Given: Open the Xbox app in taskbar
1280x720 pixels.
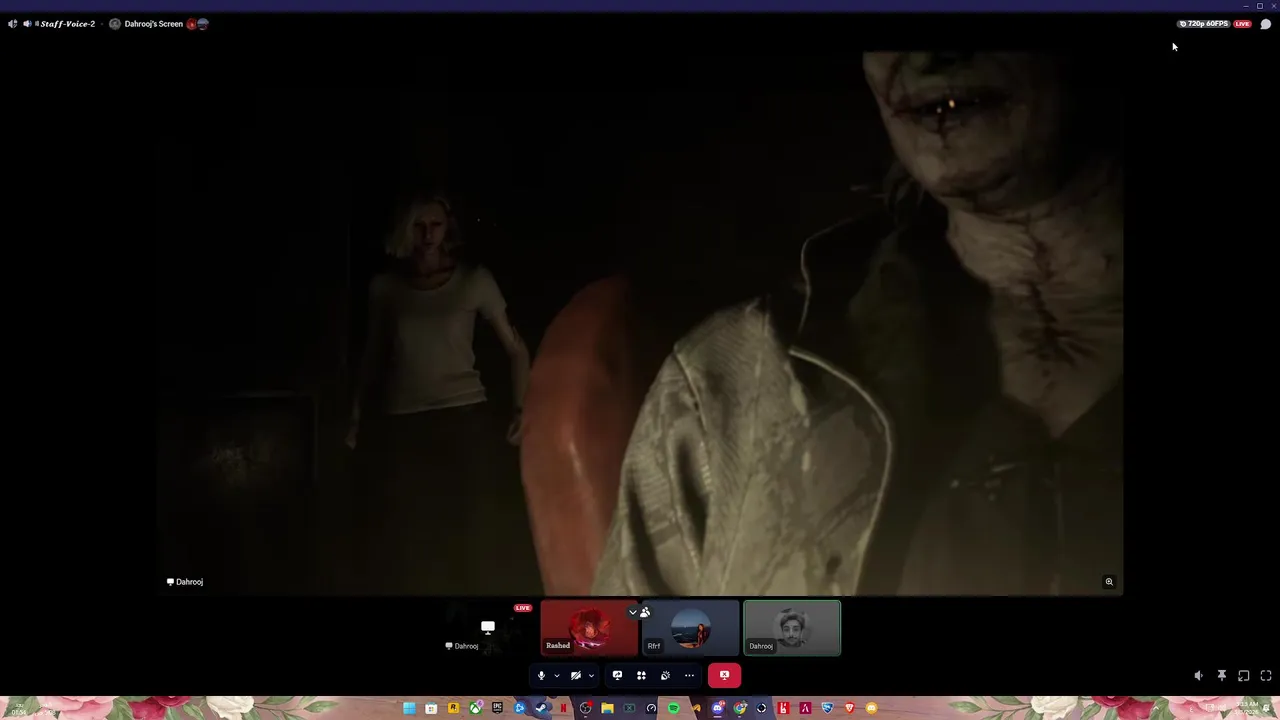Looking at the screenshot, I should click(475, 708).
